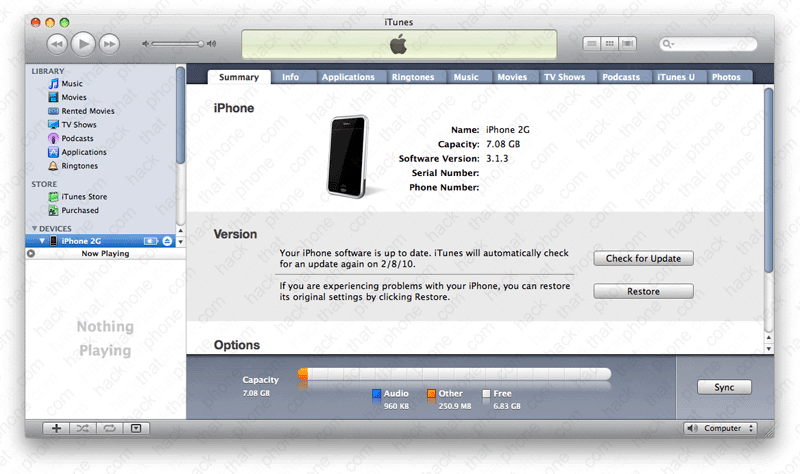The height and width of the screenshot is (474, 800).
Task: Click the search magnifier icon
Action: click(x=667, y=44)
